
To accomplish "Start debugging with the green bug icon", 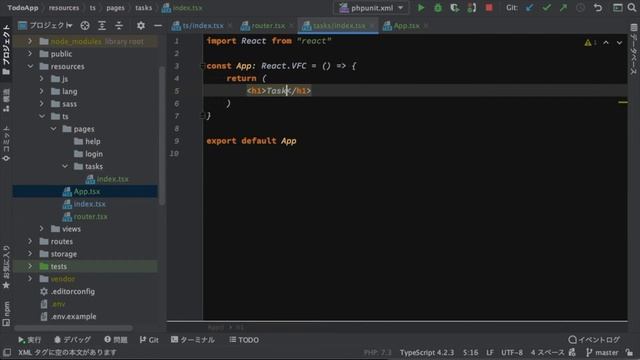I will pyautogui.click(x=438, y=8).
